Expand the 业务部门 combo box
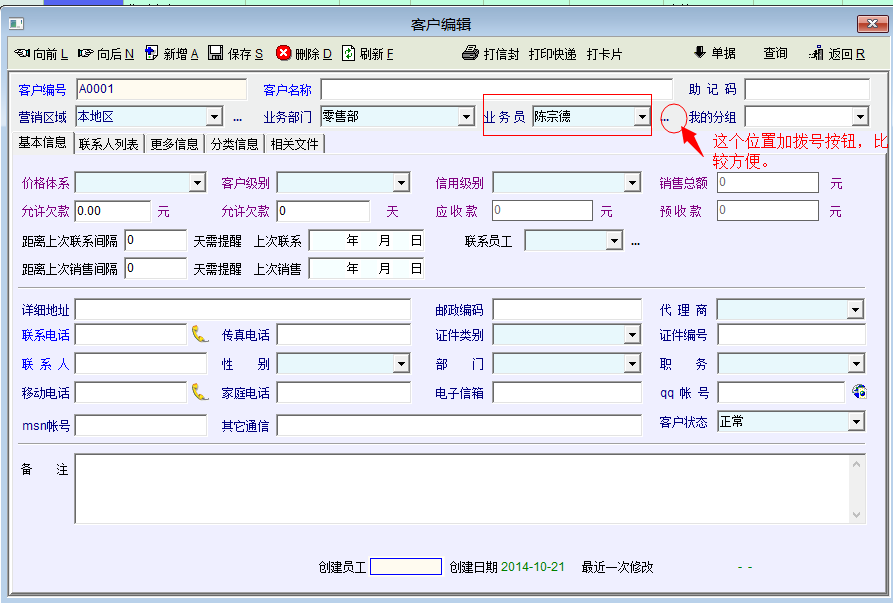This screenshot has height=603, width=893. (465, 117)
